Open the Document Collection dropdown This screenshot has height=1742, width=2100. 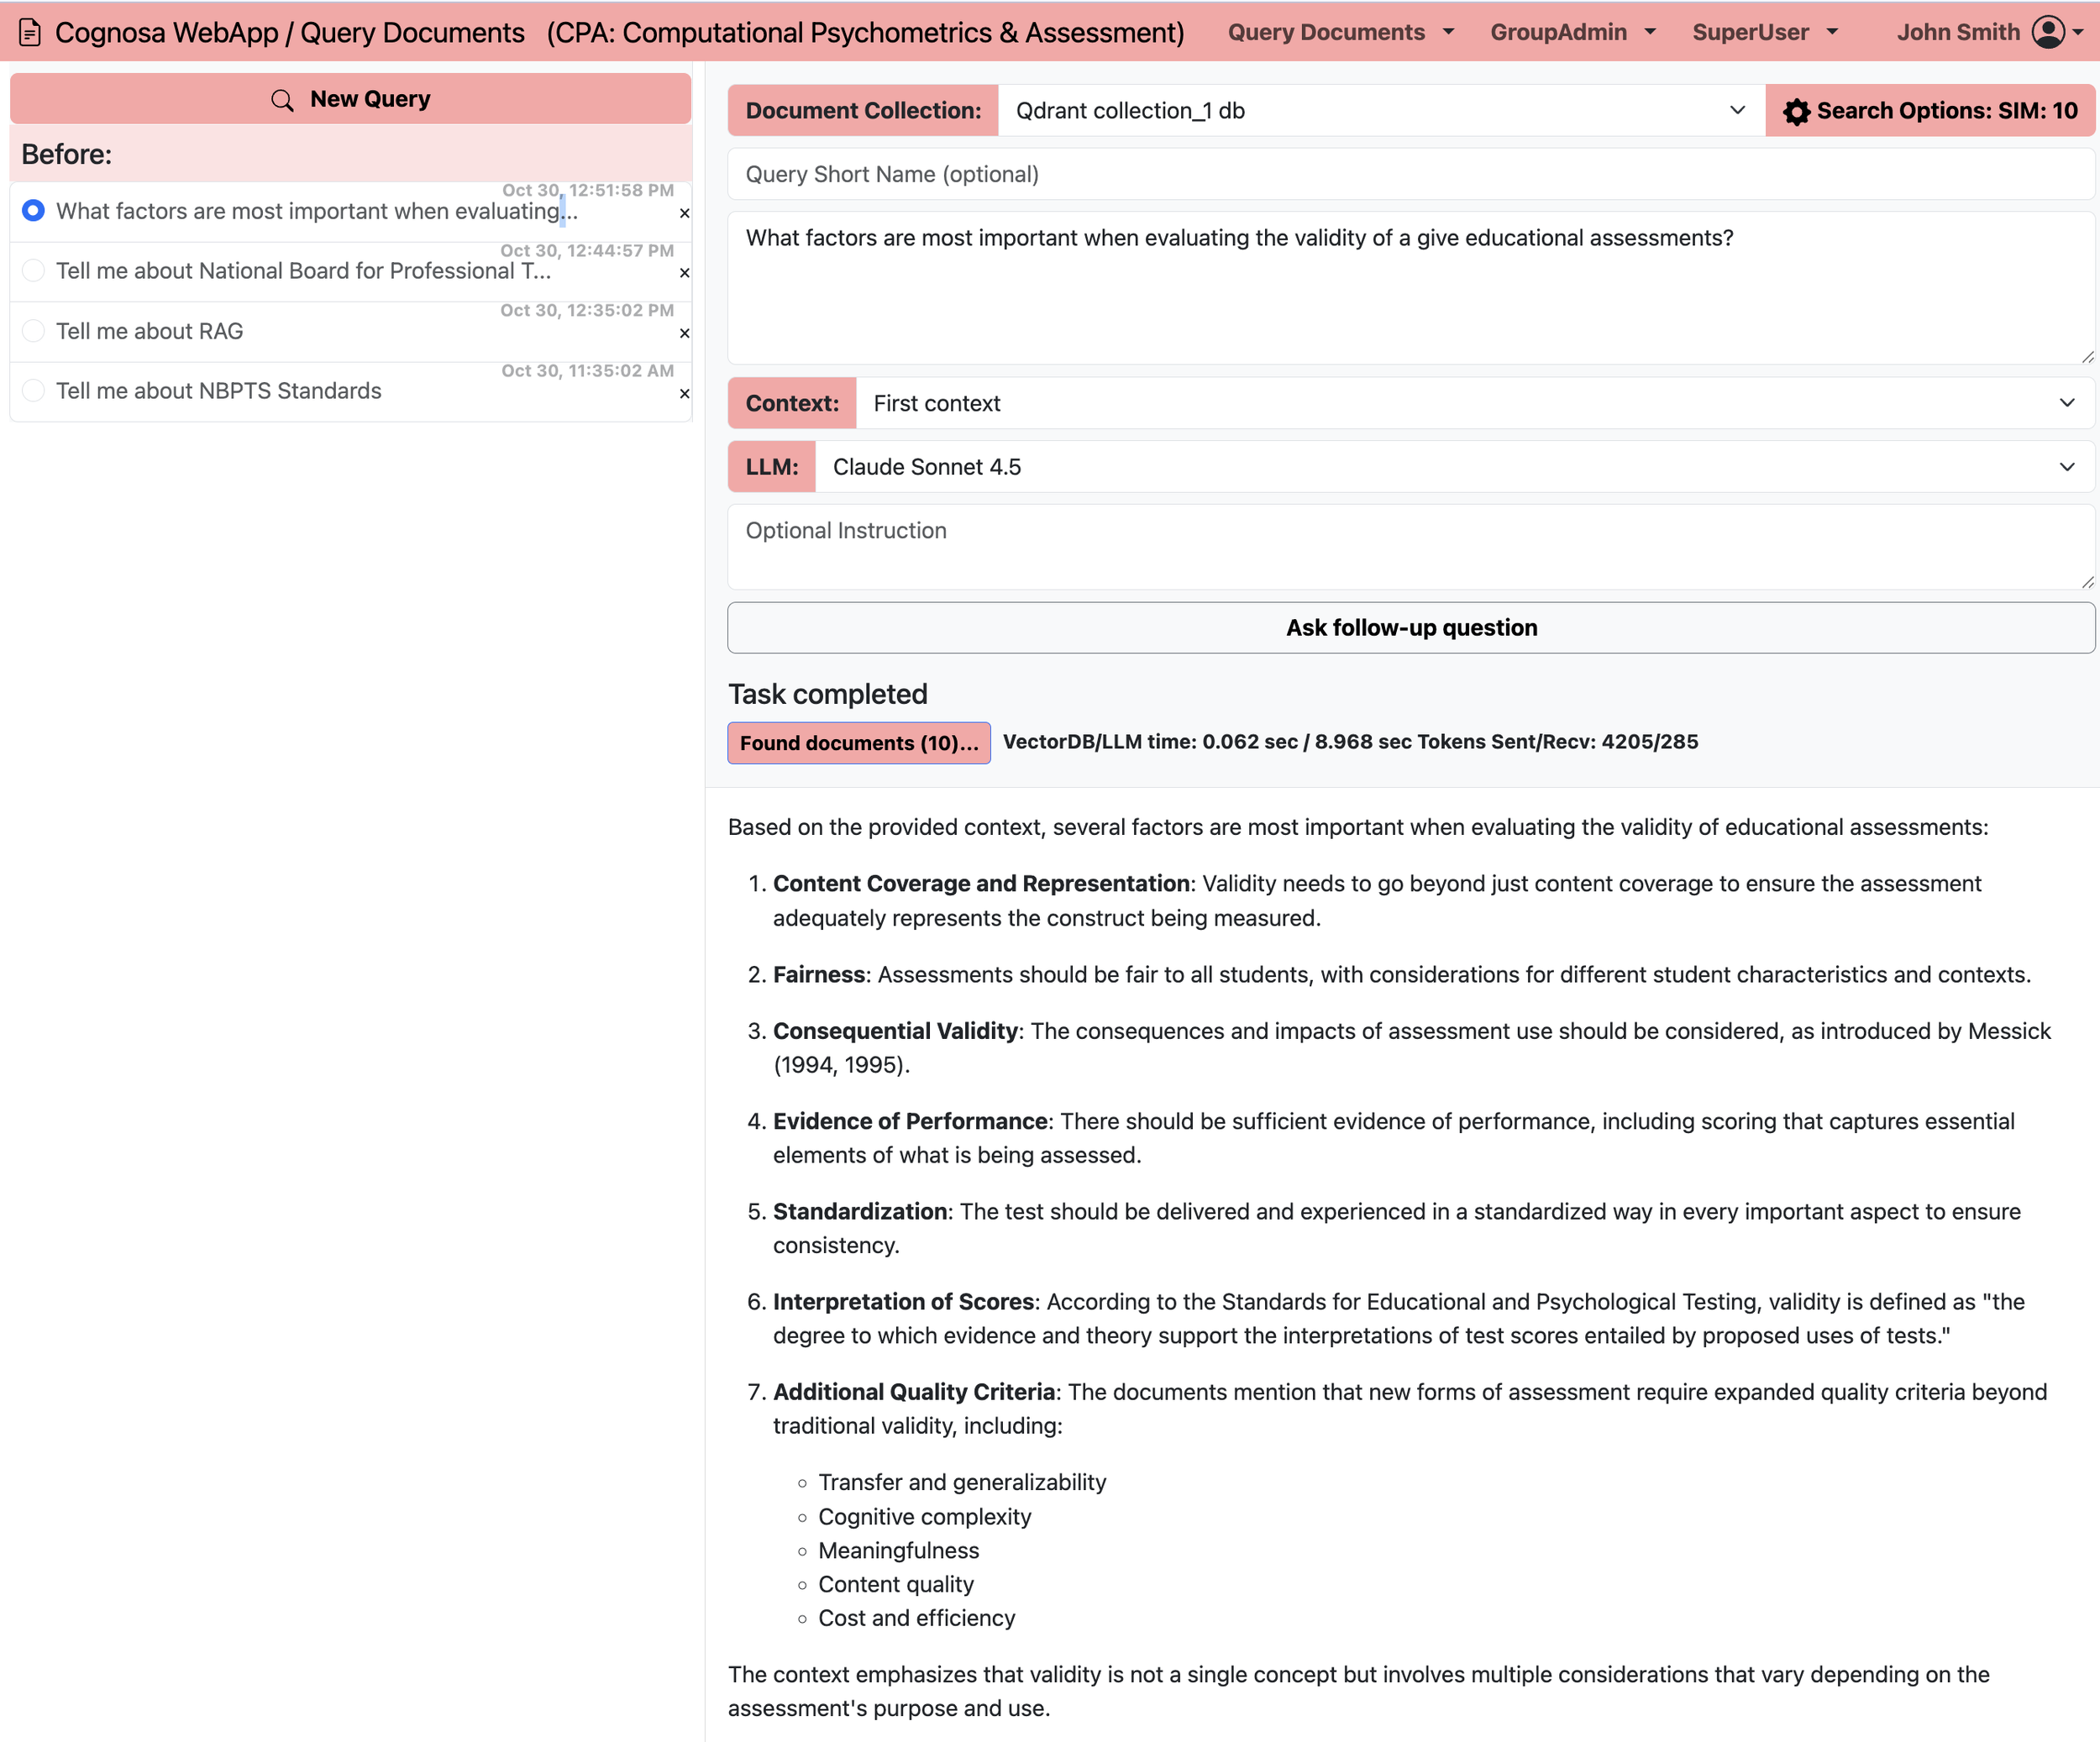tap(1380, 111)
